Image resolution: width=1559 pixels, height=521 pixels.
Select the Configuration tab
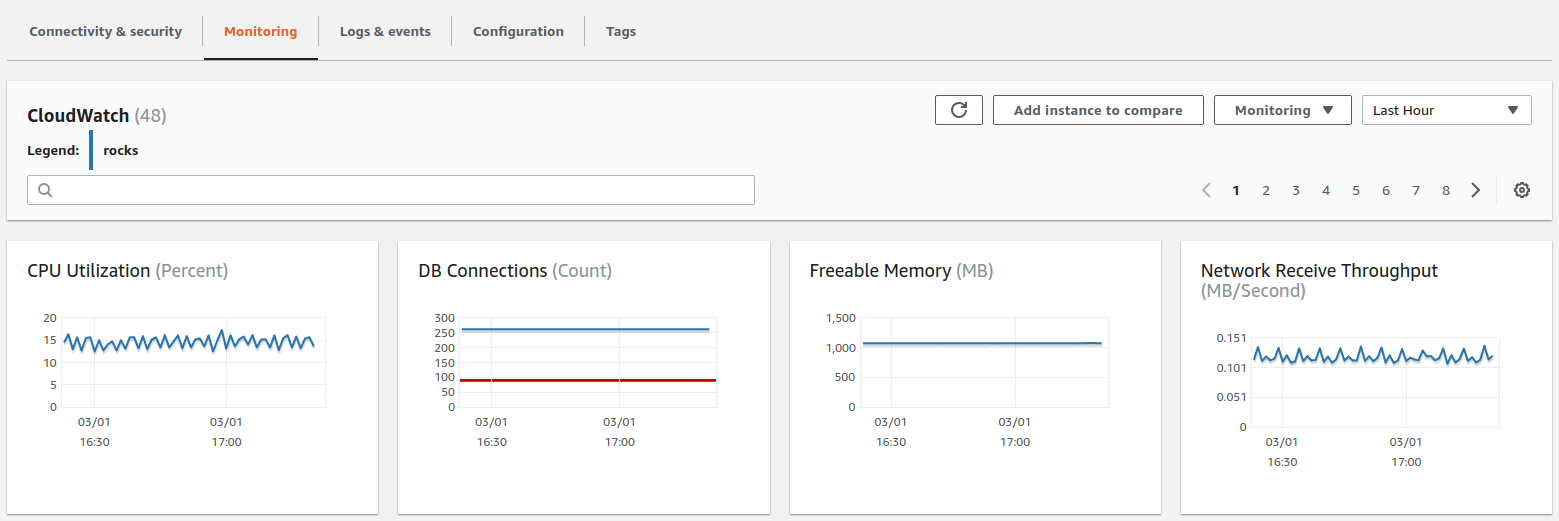518,31
